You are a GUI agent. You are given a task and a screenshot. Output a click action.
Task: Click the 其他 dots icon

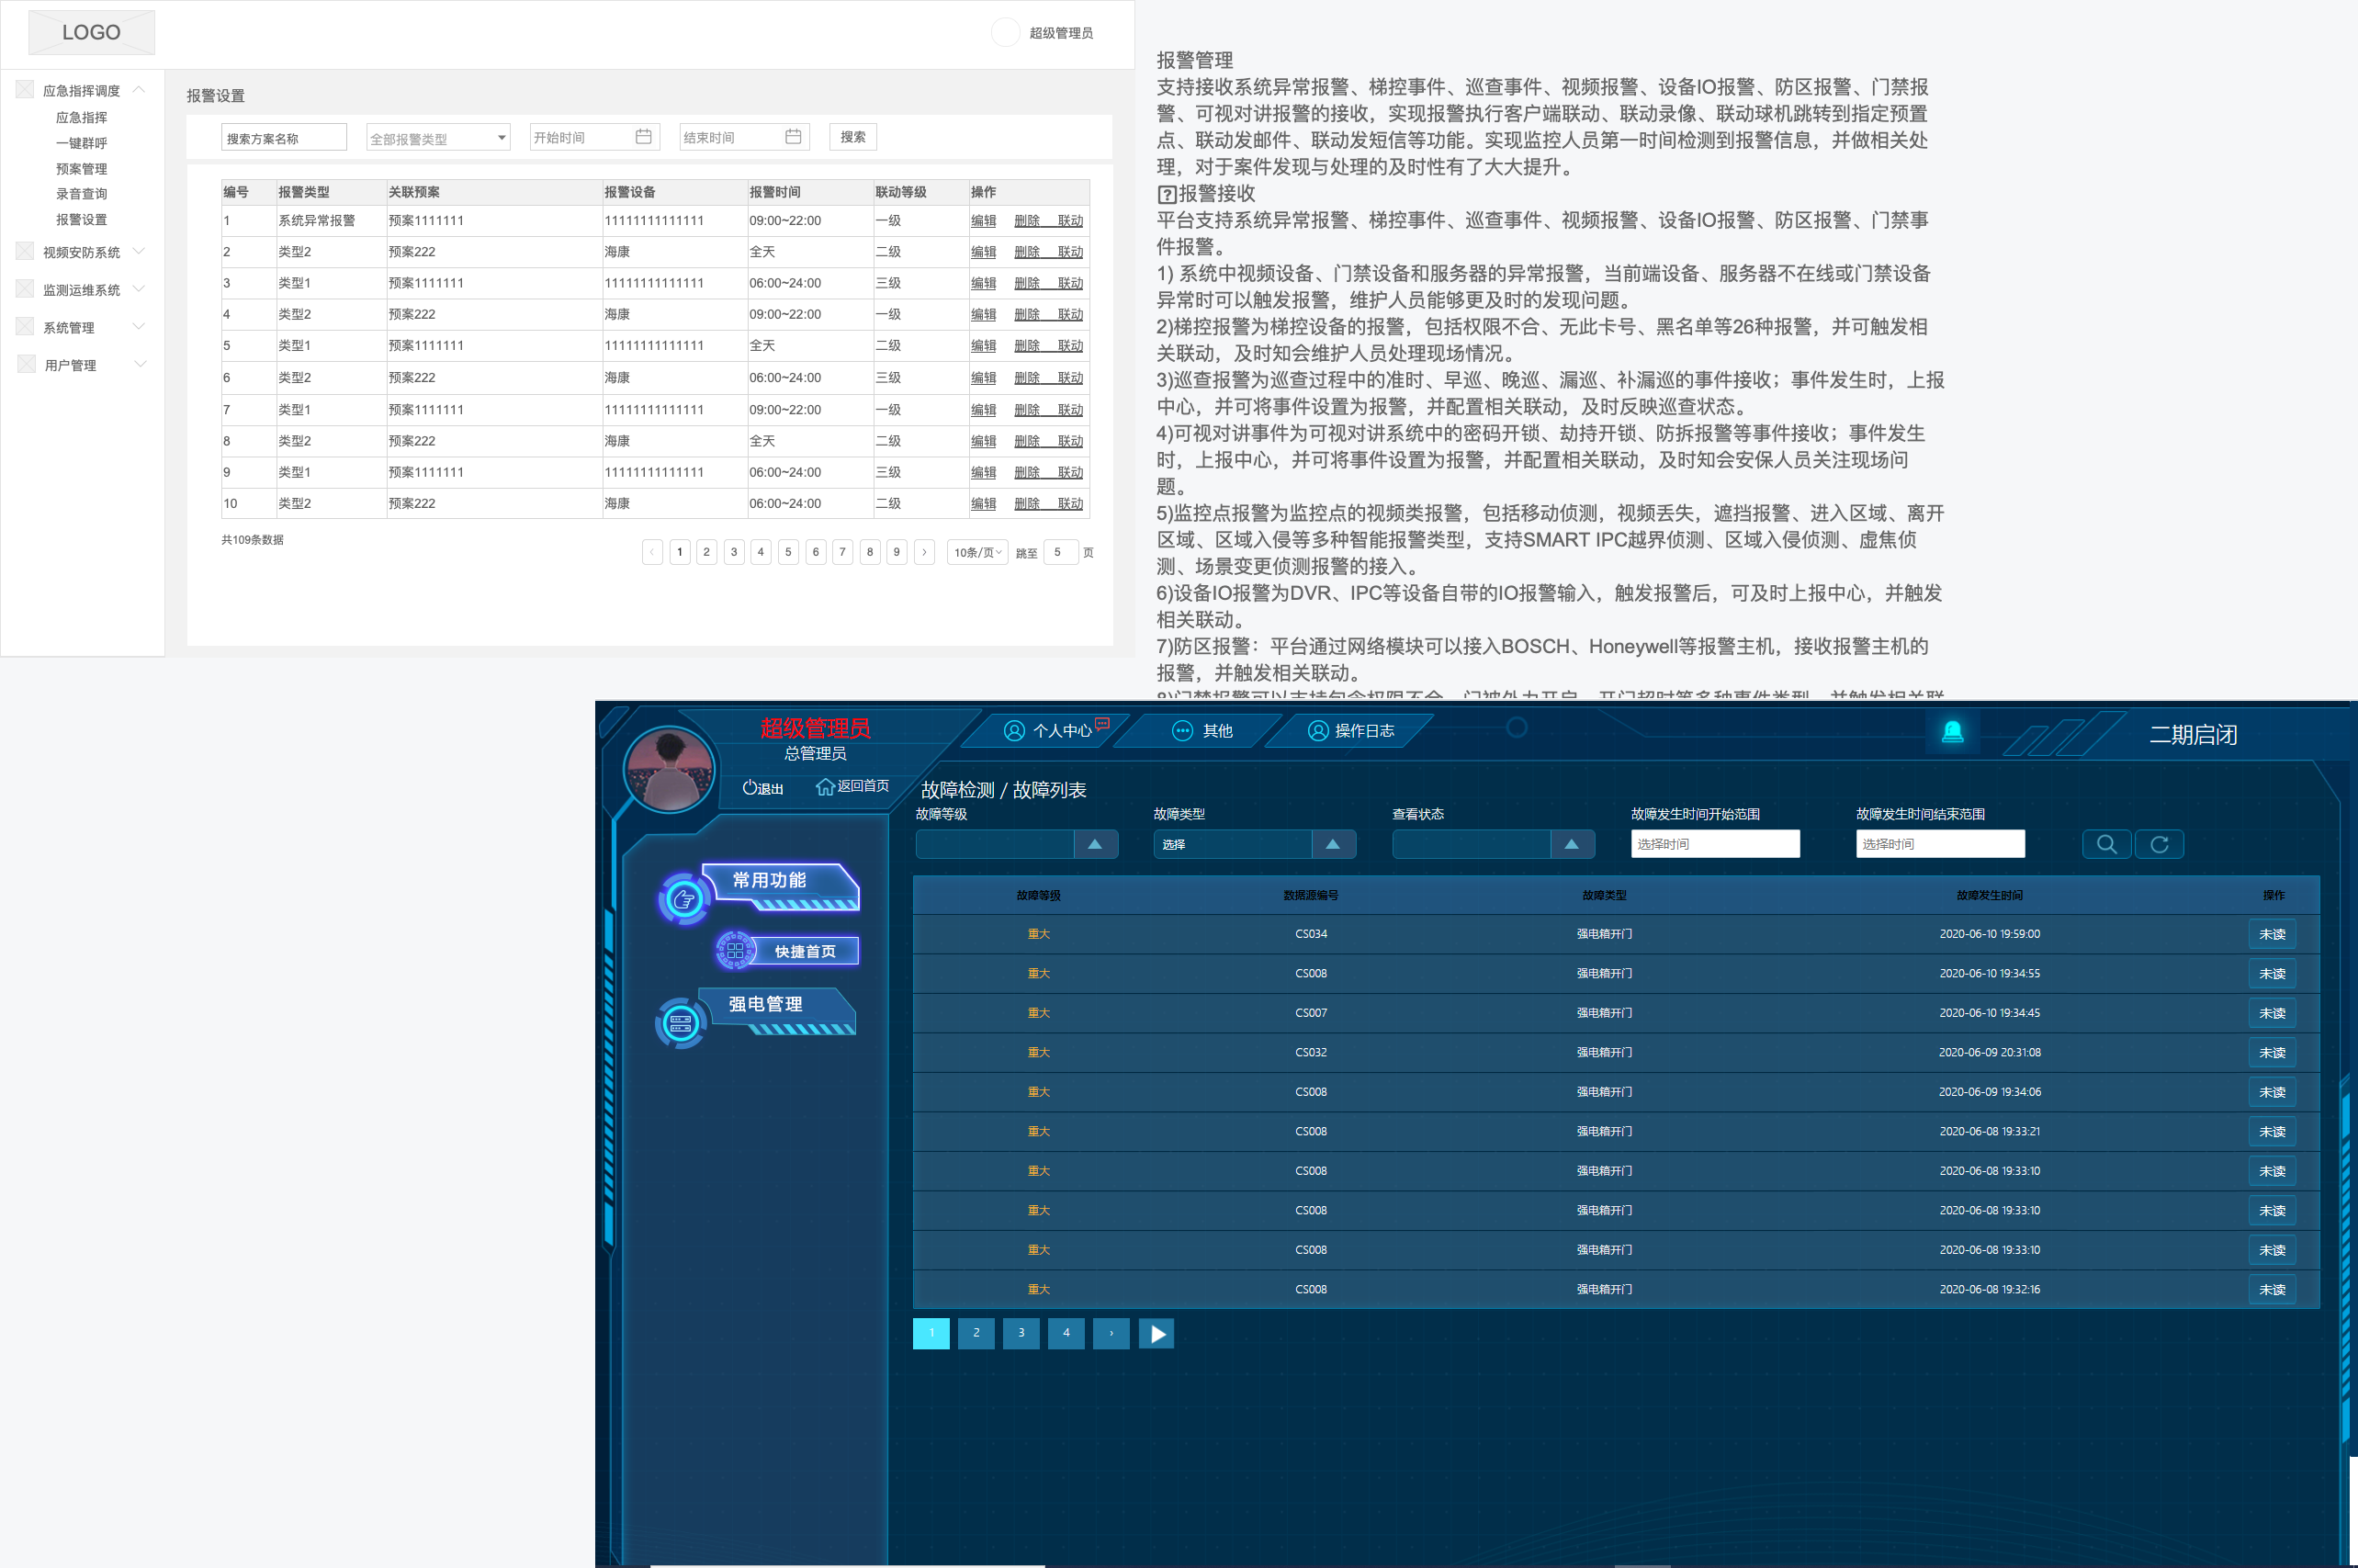click(1182, 731)
